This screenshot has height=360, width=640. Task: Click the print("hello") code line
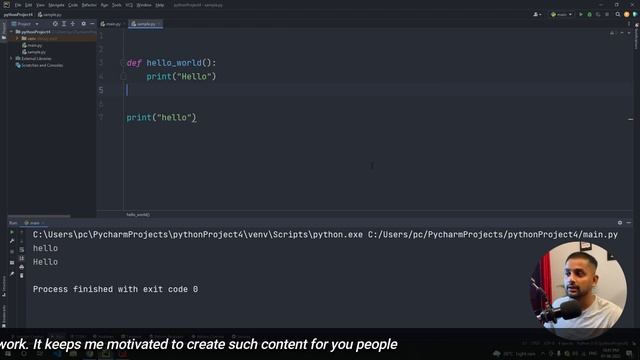161,118
